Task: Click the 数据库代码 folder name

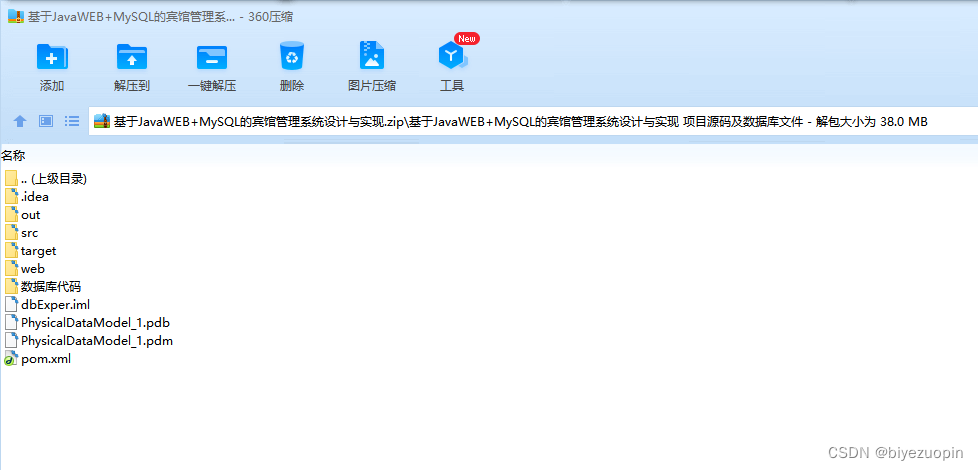Action: pyautogui.click(x=51, y=287)
